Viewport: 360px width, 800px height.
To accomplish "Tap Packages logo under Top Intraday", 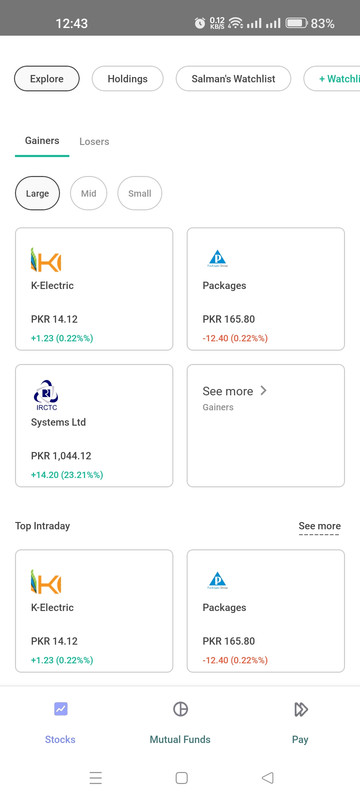I will pos(217,581).
